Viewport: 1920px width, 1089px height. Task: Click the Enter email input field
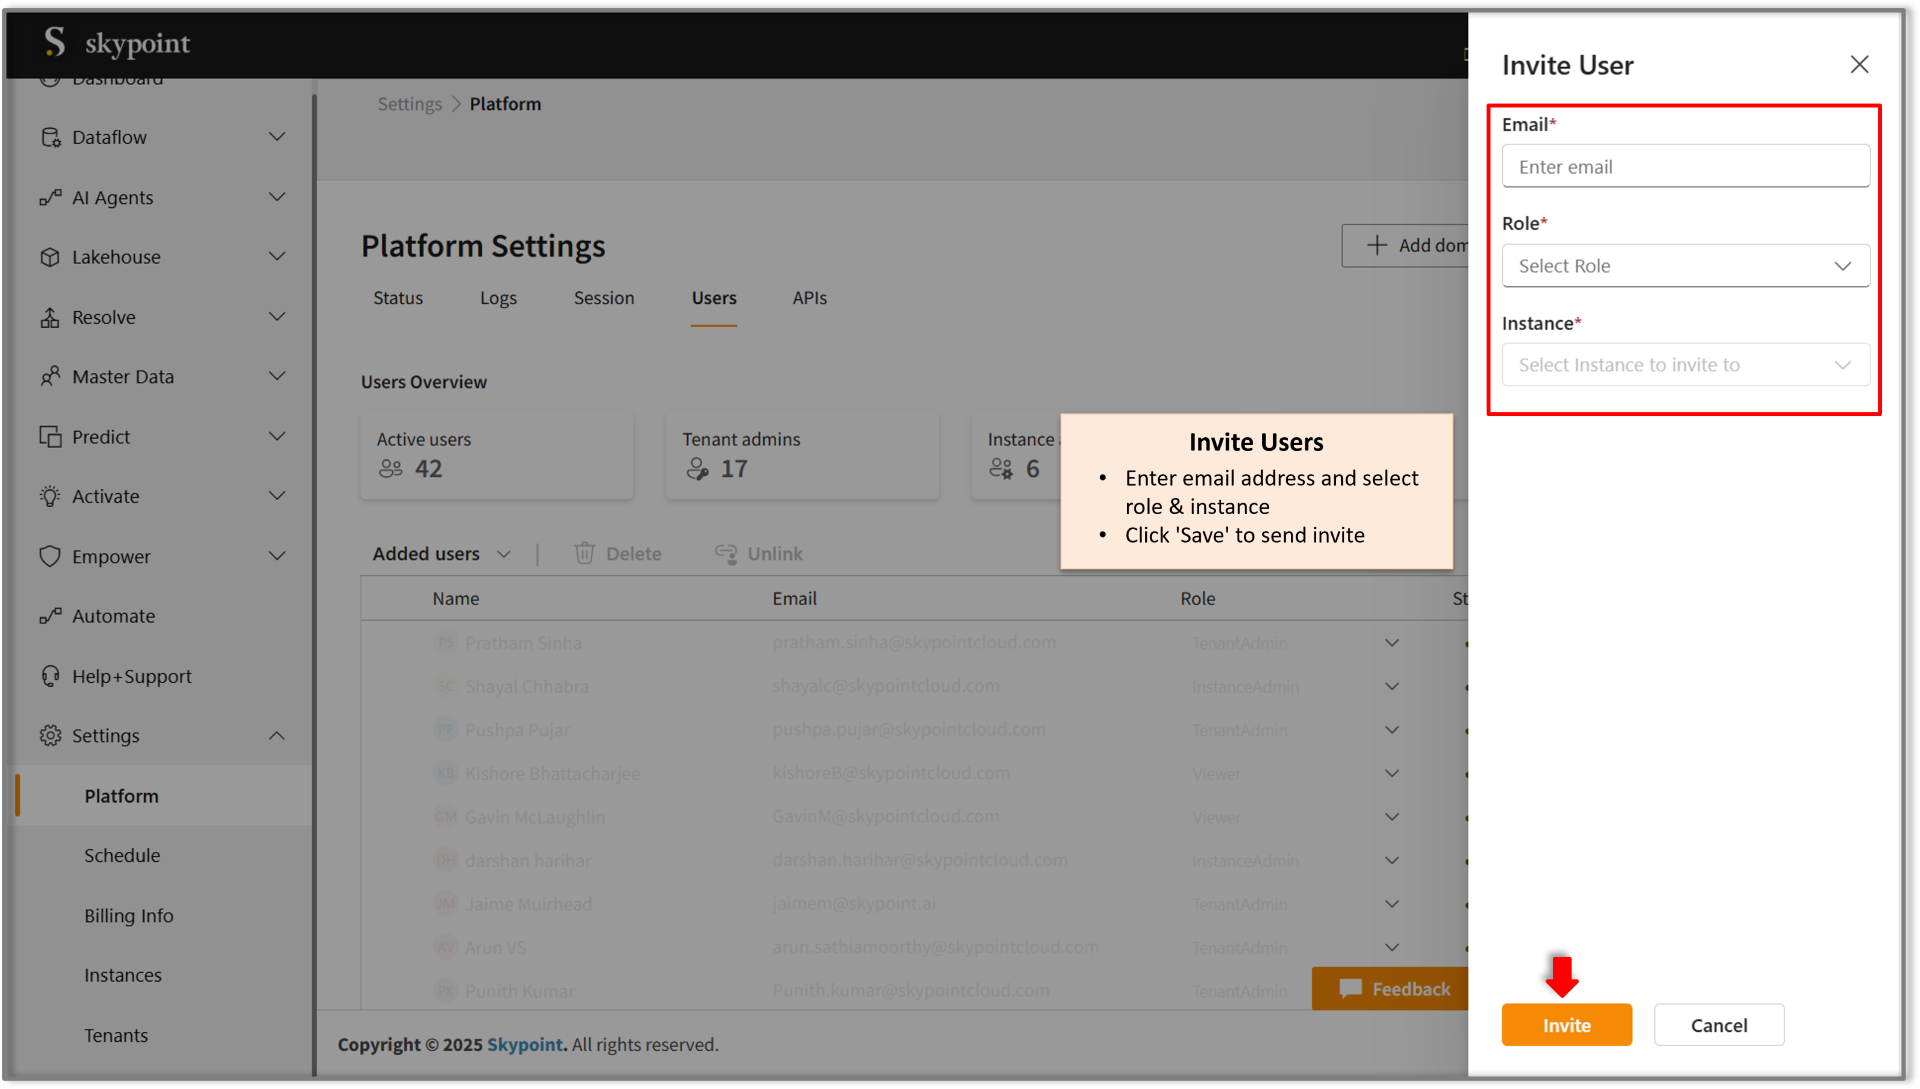tap(1685, 166)
